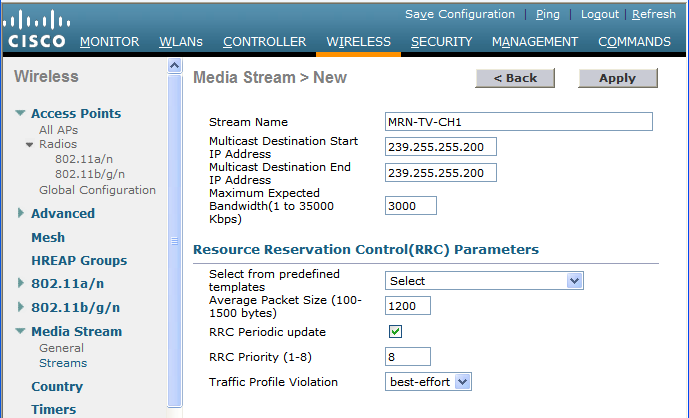Open the WLANs menu tab

point(180,42)
